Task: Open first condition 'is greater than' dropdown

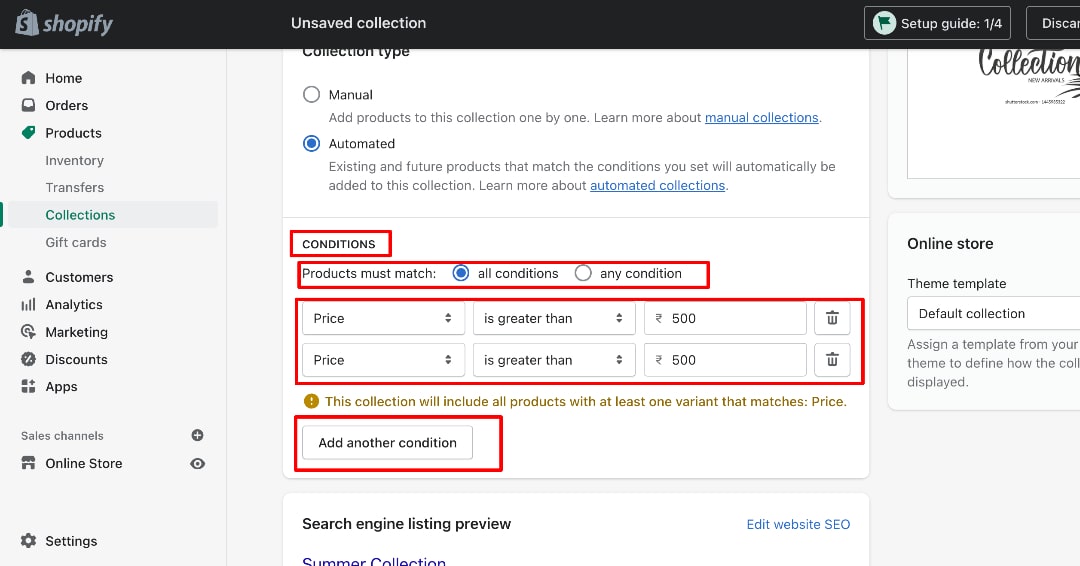Action: tap(554, 318)
